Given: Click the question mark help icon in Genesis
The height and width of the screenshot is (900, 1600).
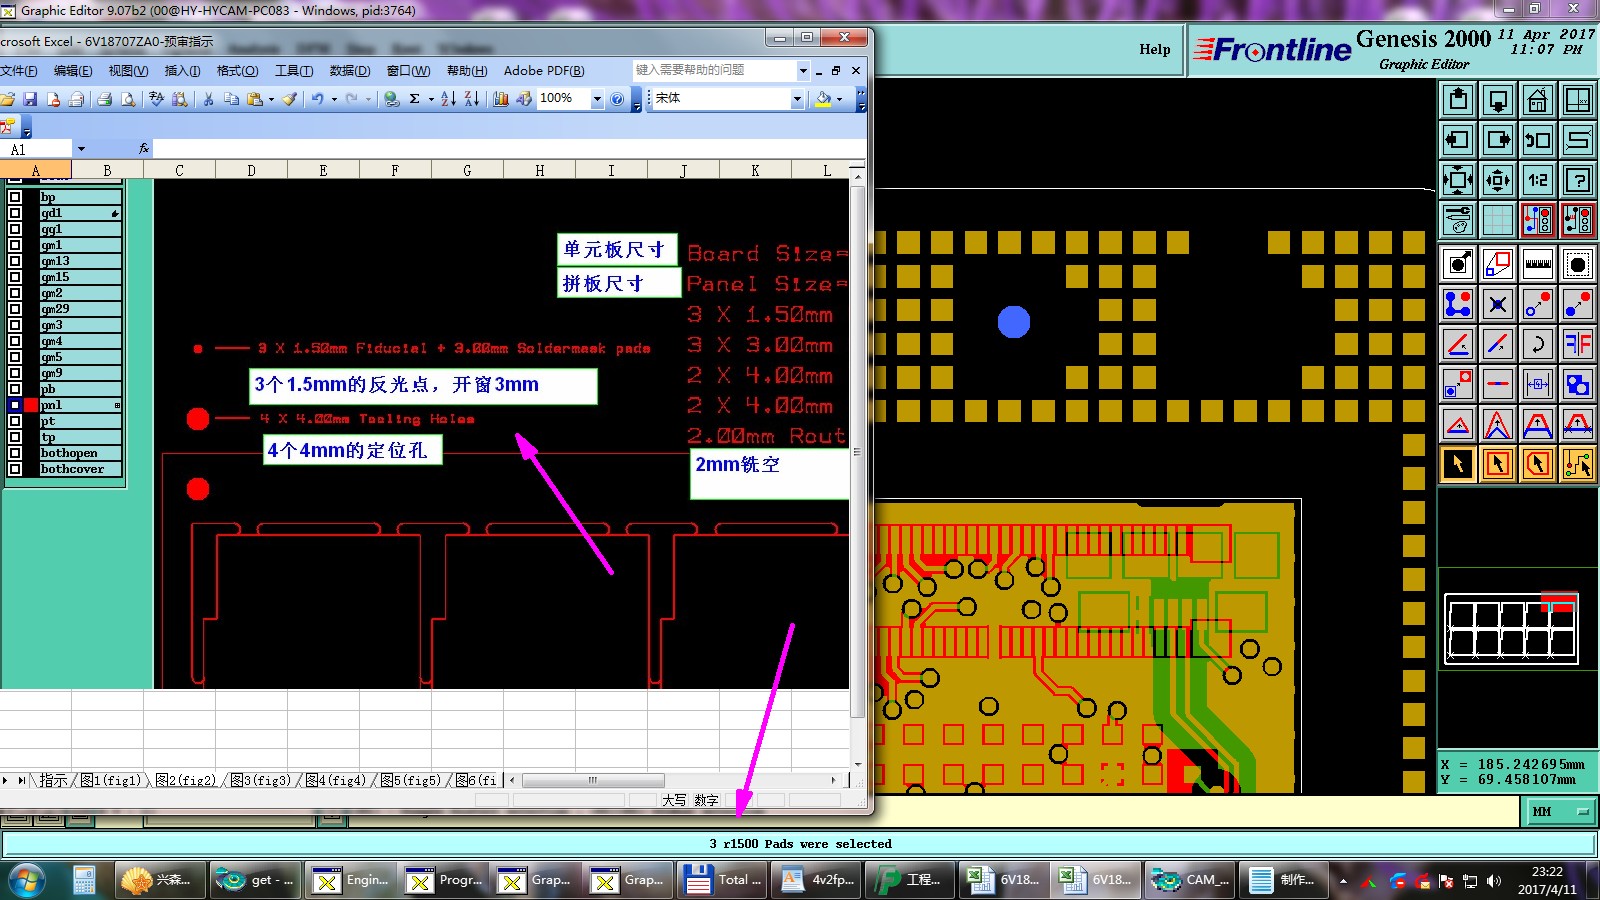Looking at the screenshot, I should click(1578, 180).
